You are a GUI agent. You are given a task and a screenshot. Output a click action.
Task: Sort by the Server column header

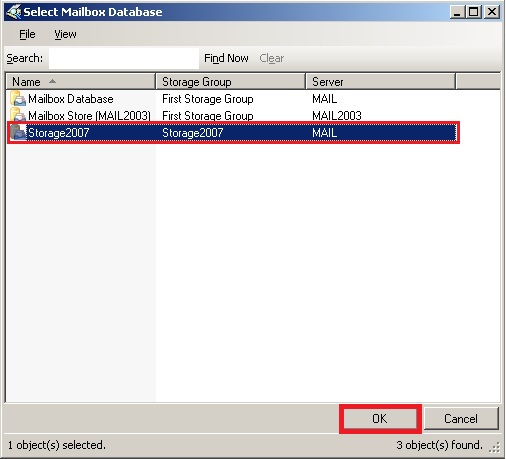point(381,82)
